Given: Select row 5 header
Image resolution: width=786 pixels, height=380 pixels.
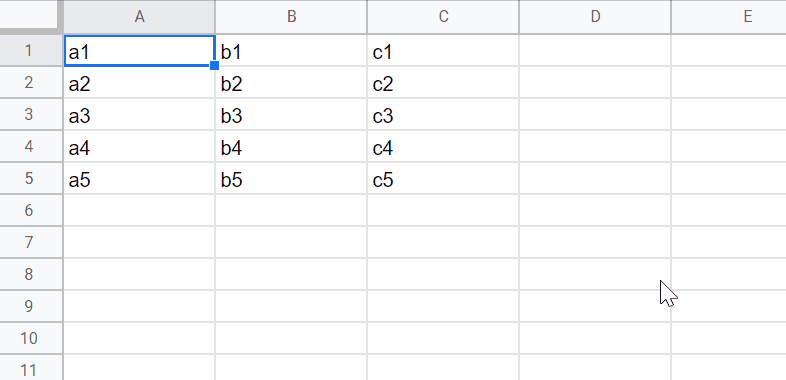Looking at the screenshot, I should pyautogui.click(x=31, y=178).
